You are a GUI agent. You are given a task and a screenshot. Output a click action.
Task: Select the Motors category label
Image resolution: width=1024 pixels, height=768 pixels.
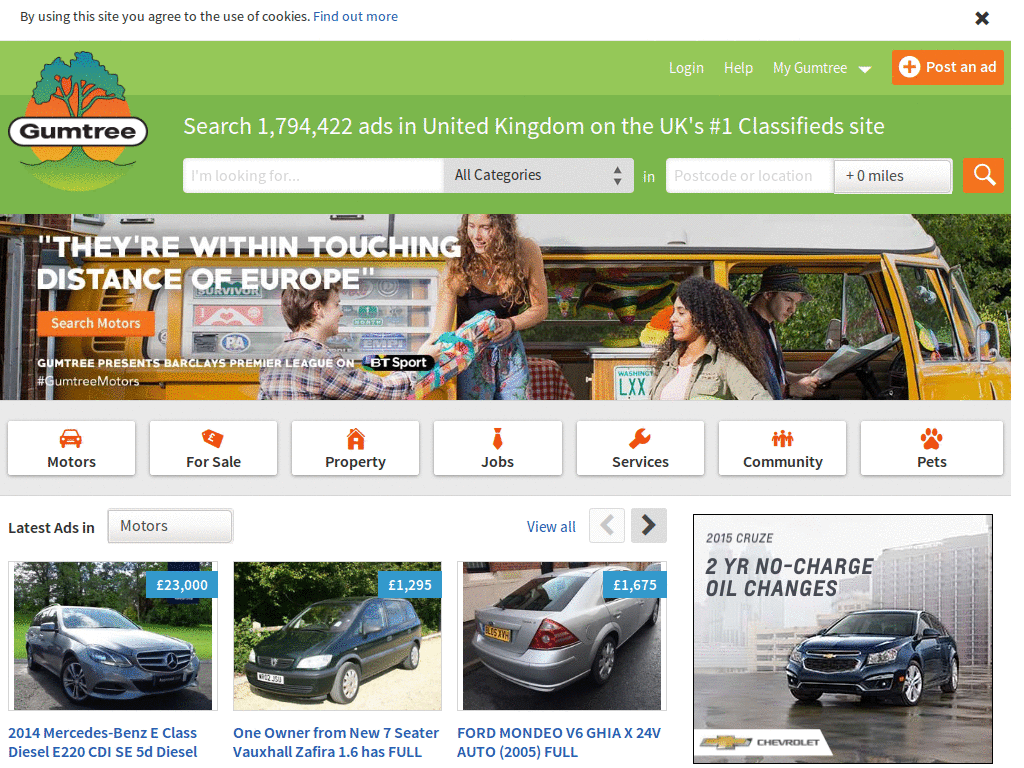click(71, 462)
